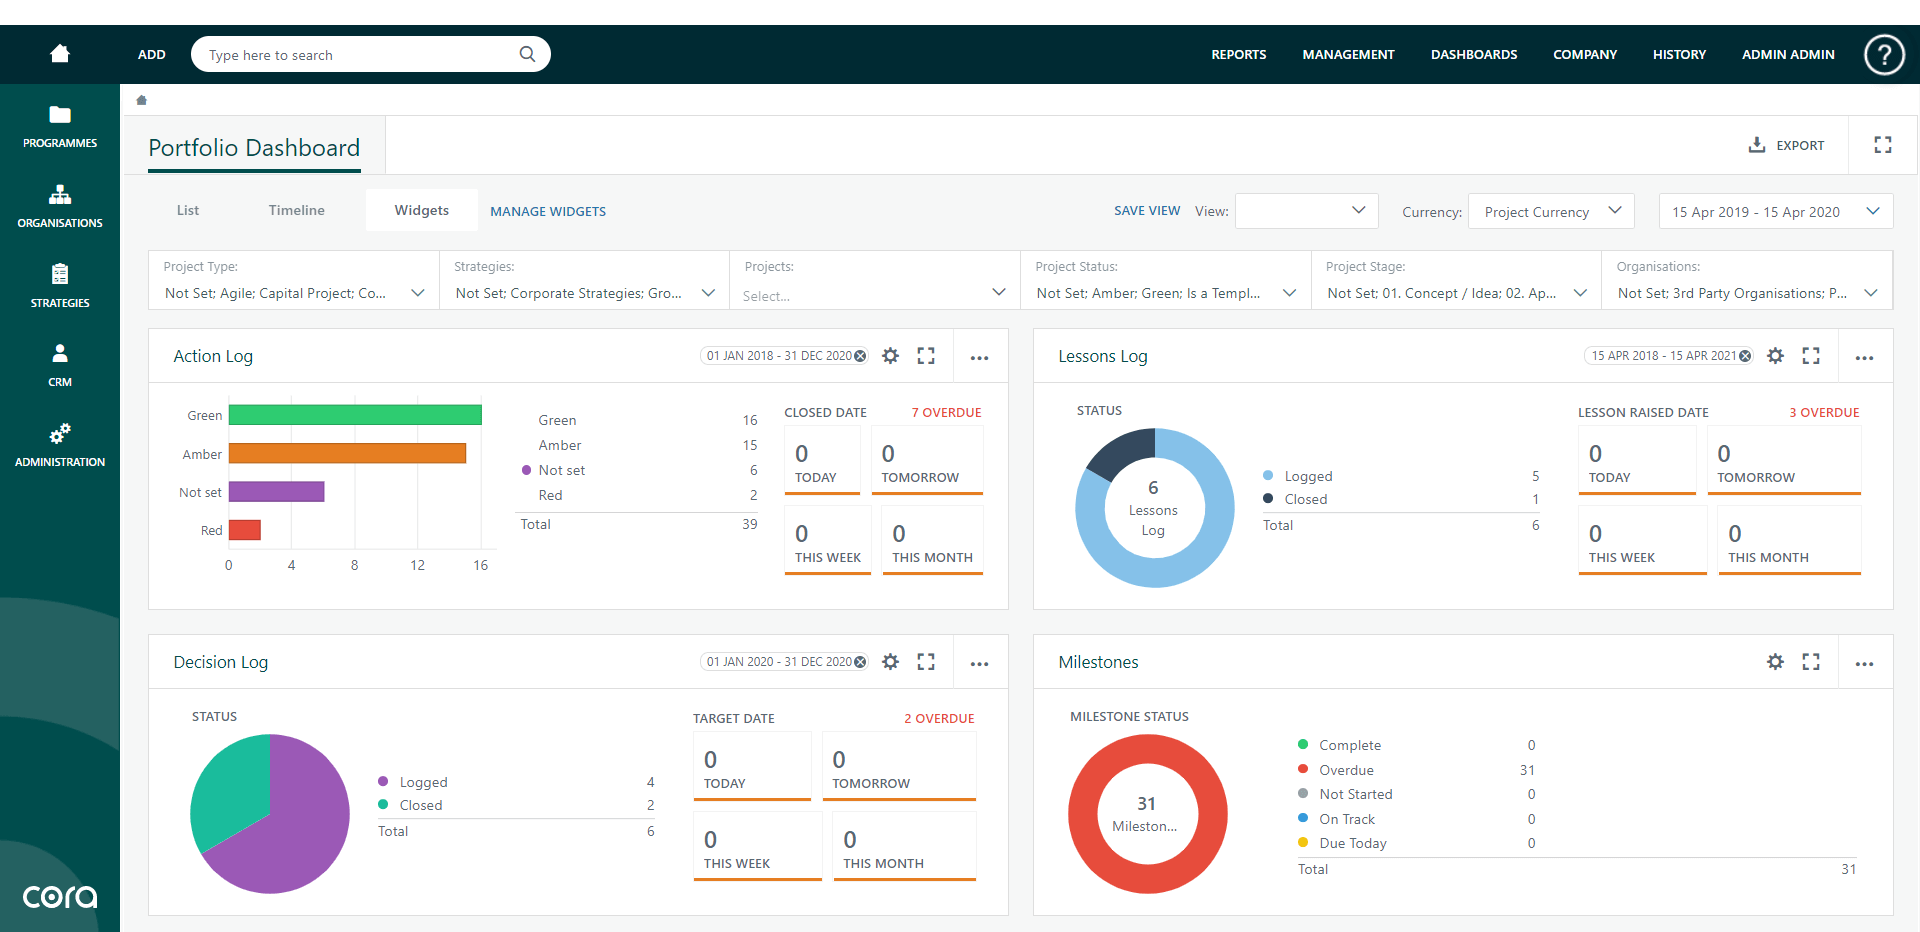Open Project Currency dropdown
1920x932 pixels.
point(1551,211)
